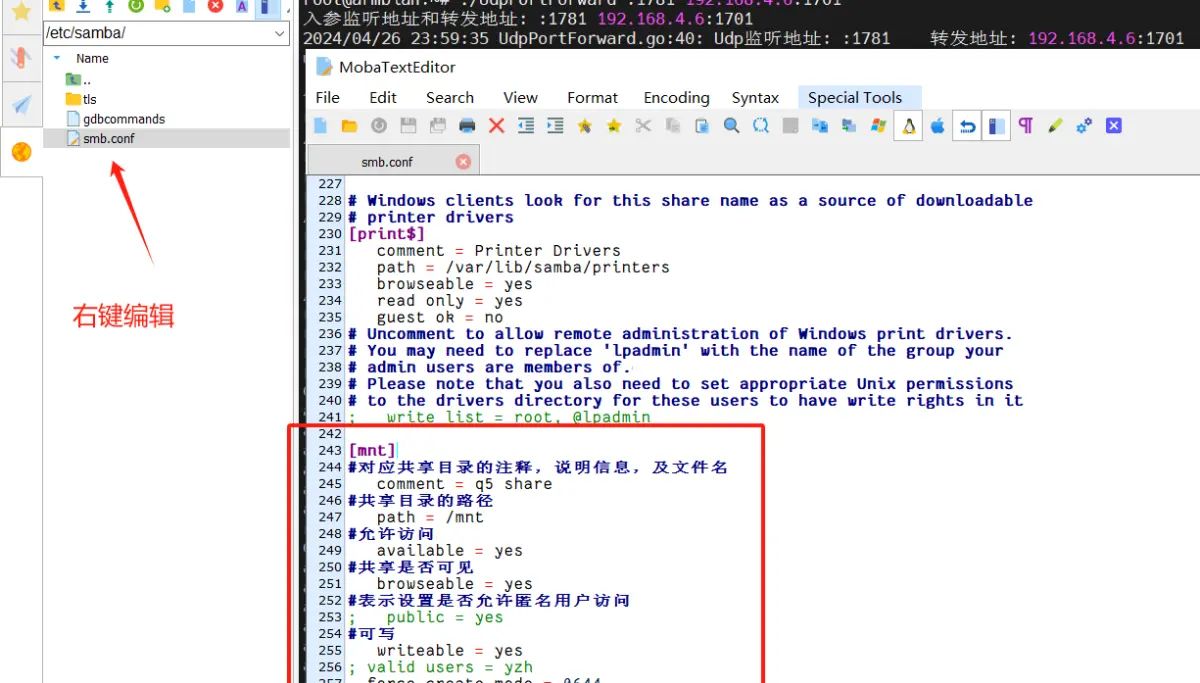Click the scissors Cut icon

coord(643,126)
